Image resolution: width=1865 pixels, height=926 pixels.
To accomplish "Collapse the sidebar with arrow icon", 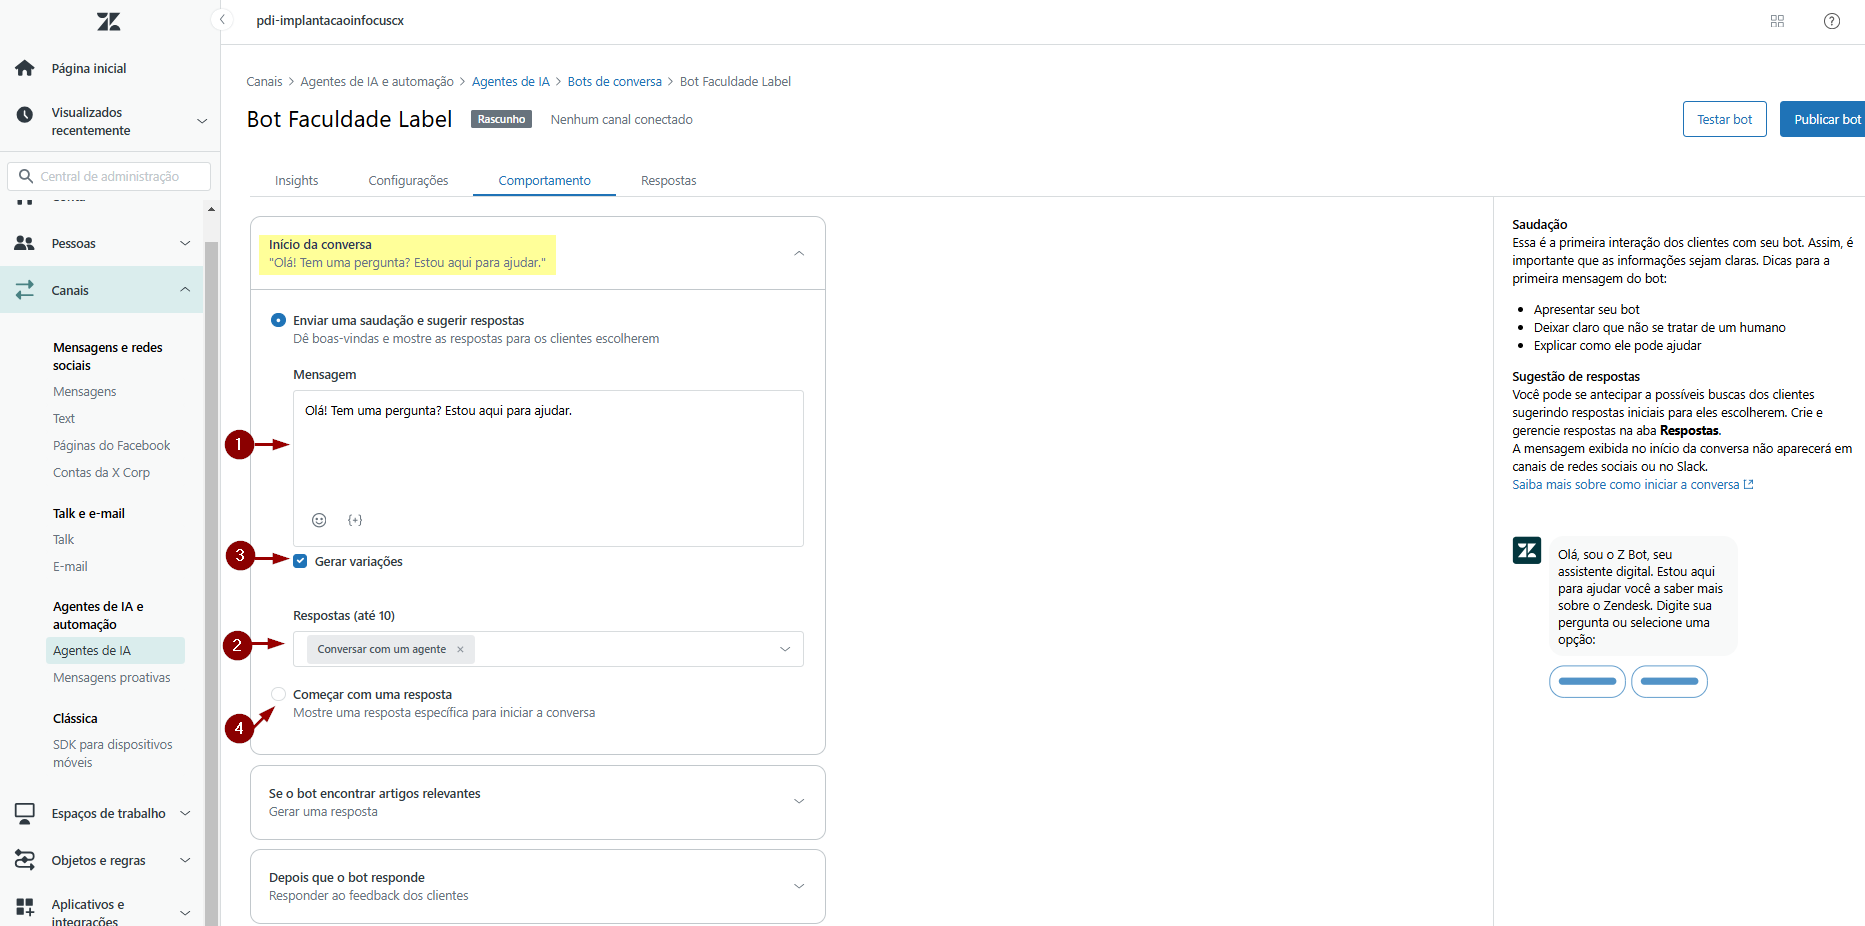I will pos(223,20).
